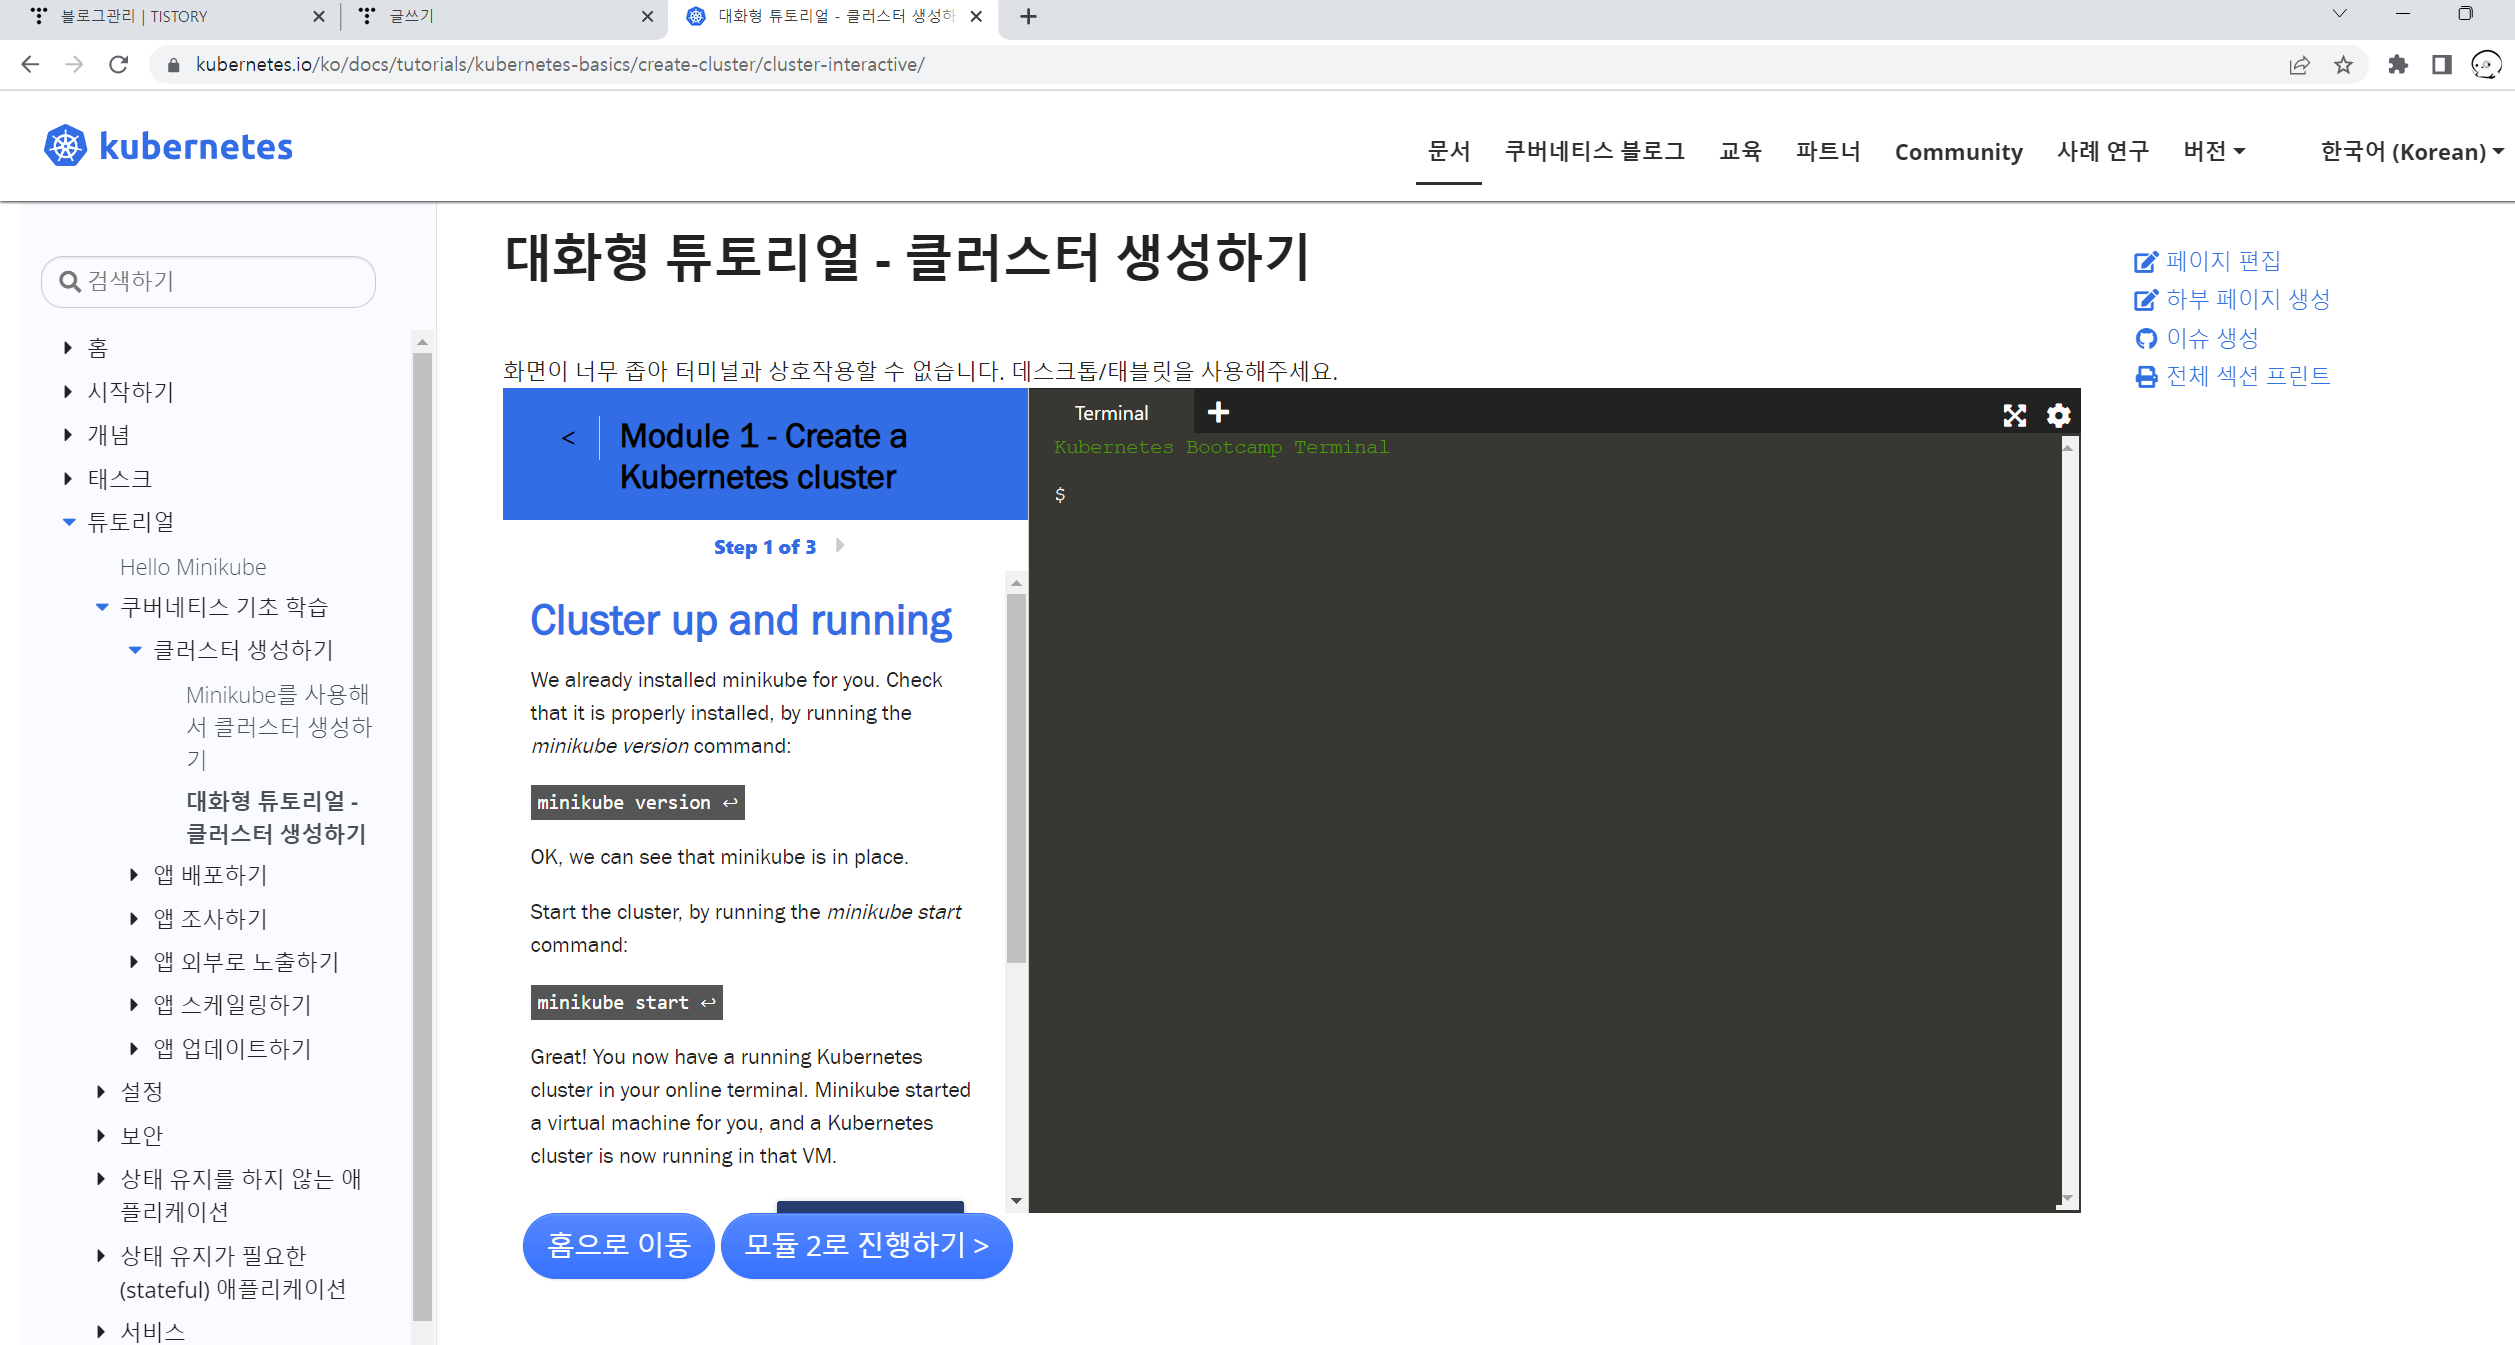This screenshot has width=2515, height=1345.
Task: Click the minikube version command box
Action: (637, 802)
